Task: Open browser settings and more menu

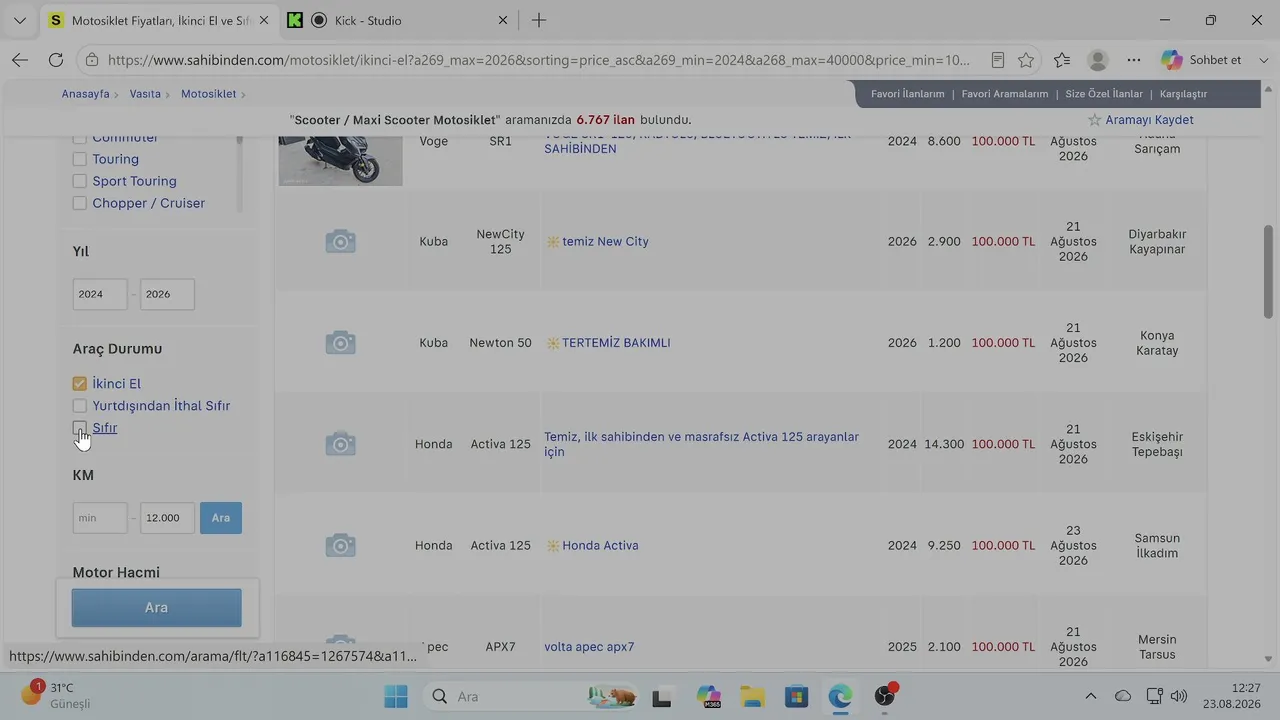Action: pos(1134,60)
